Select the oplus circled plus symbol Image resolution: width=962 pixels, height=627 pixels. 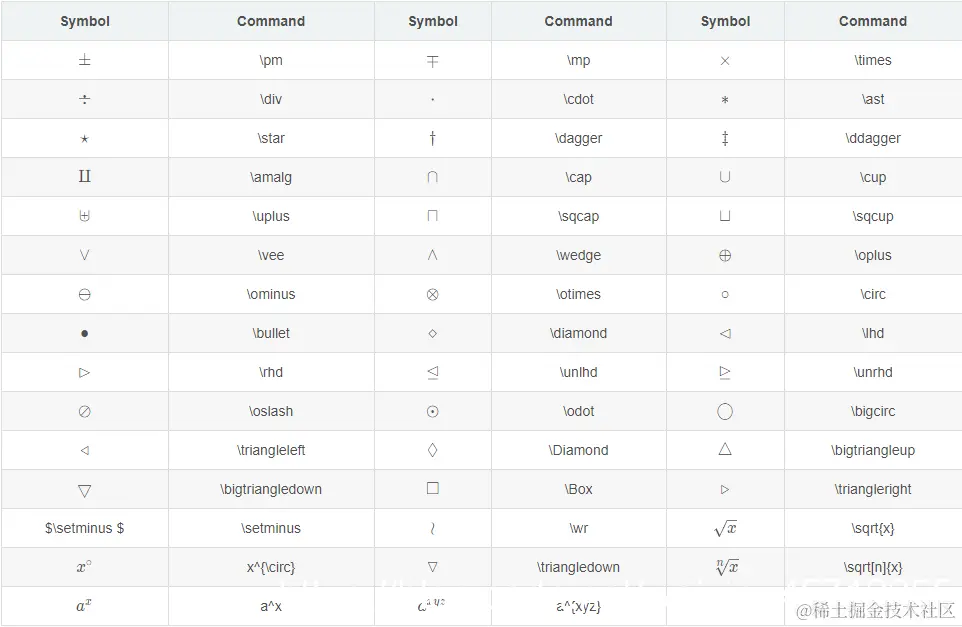tap(725, 255)
